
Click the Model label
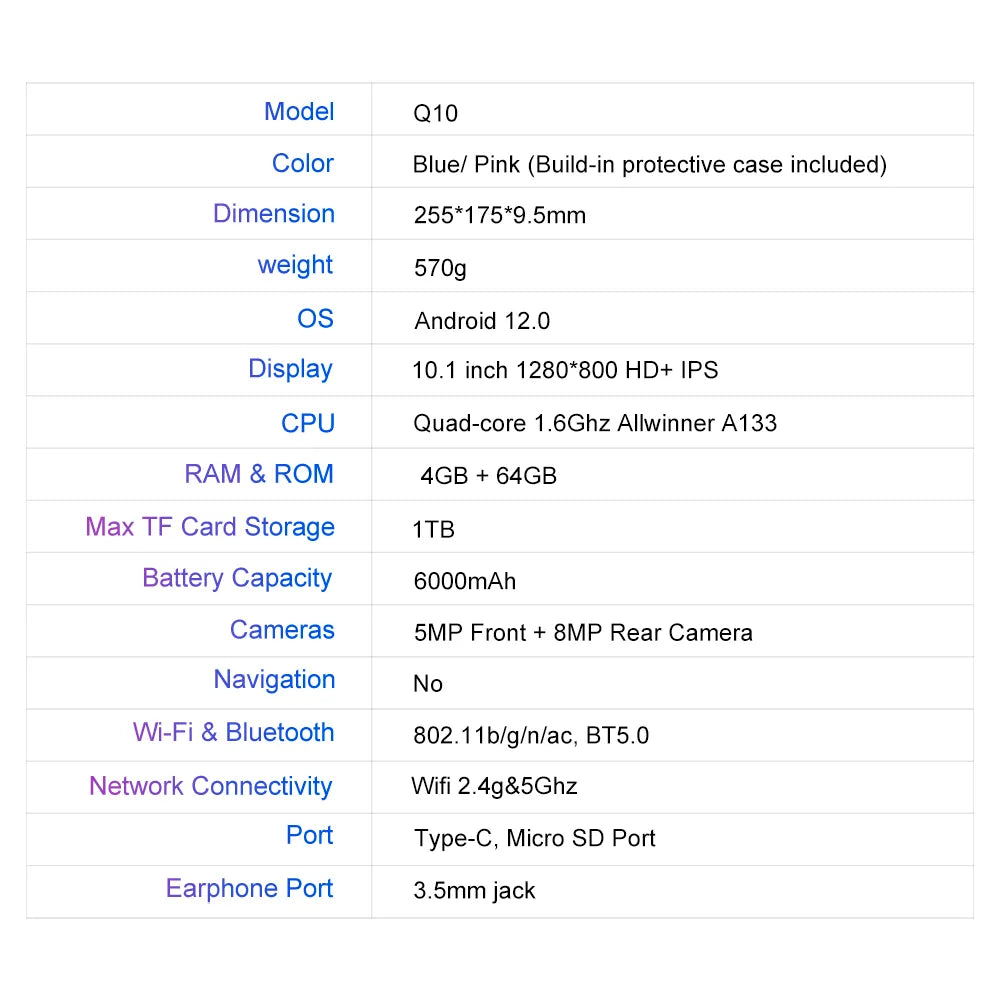[x=298, y=111]
